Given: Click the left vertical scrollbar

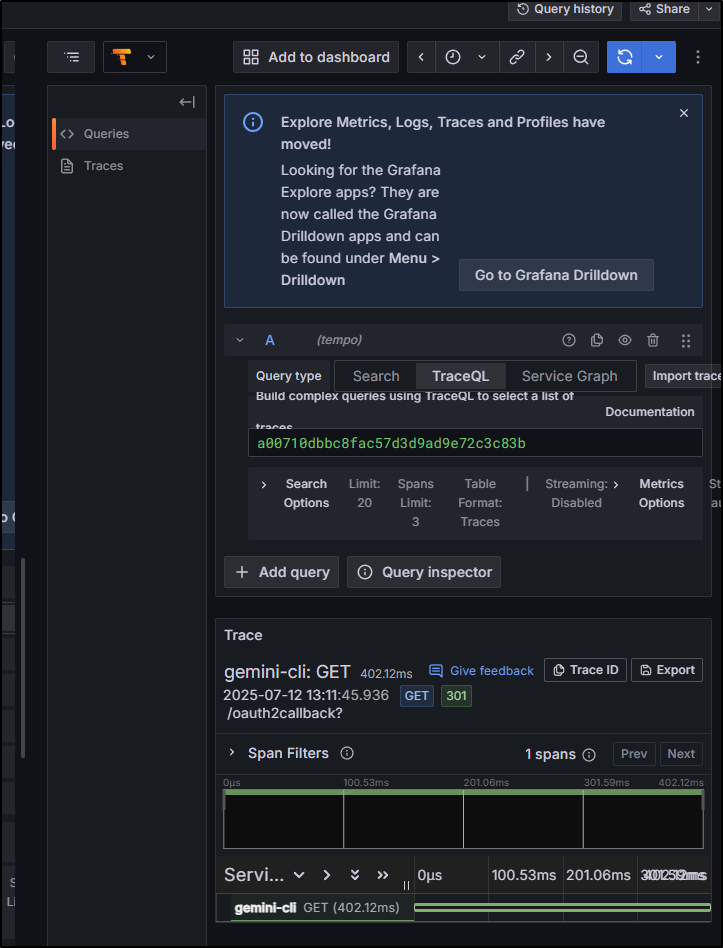Looking at the screenshot, I should (23, 657).
